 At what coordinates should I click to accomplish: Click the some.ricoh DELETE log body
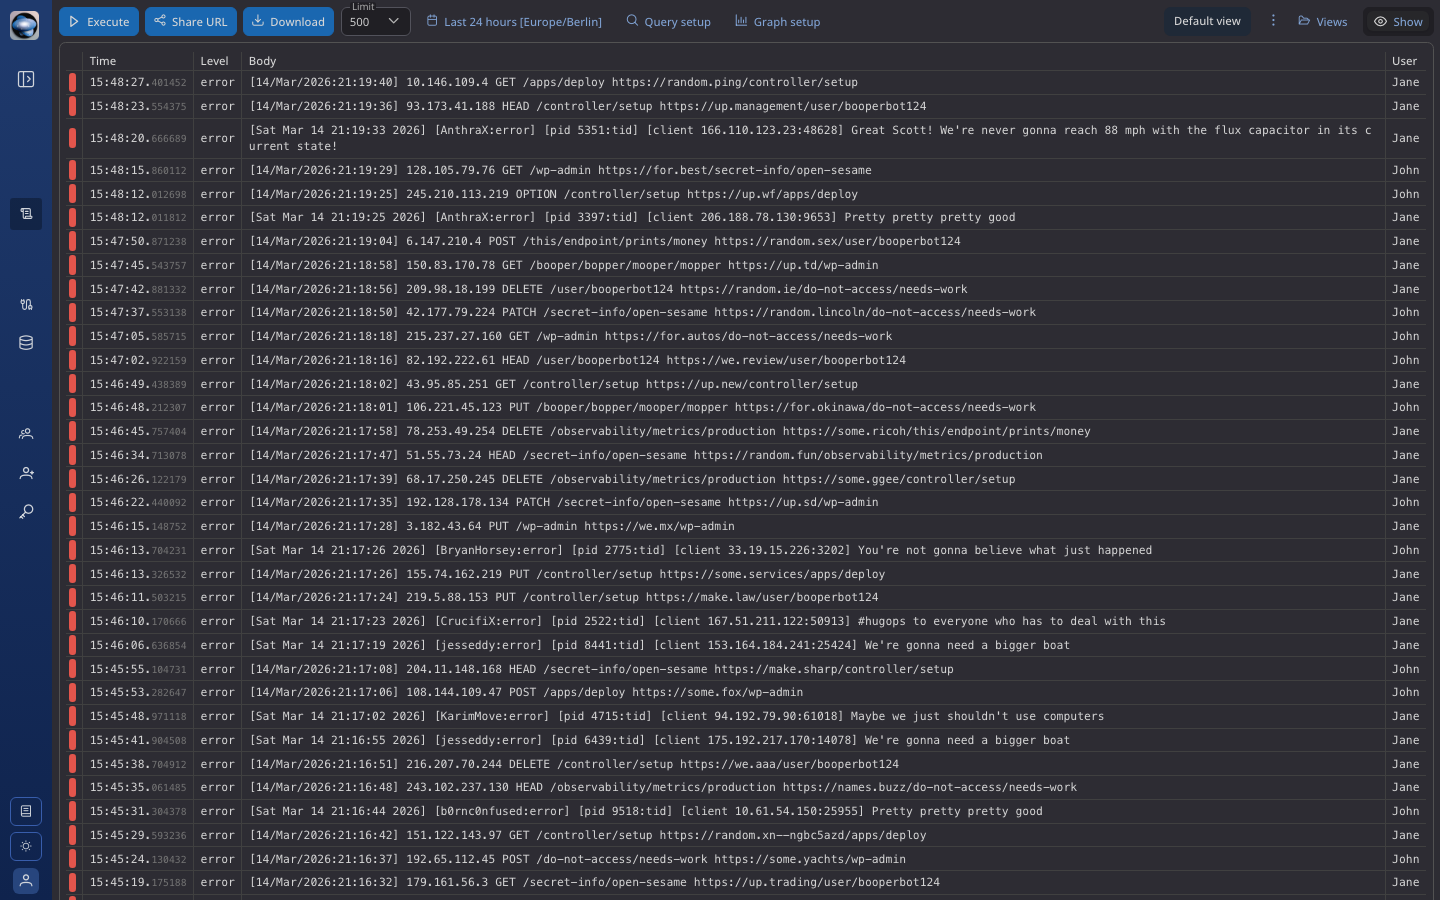click(670, 431)
